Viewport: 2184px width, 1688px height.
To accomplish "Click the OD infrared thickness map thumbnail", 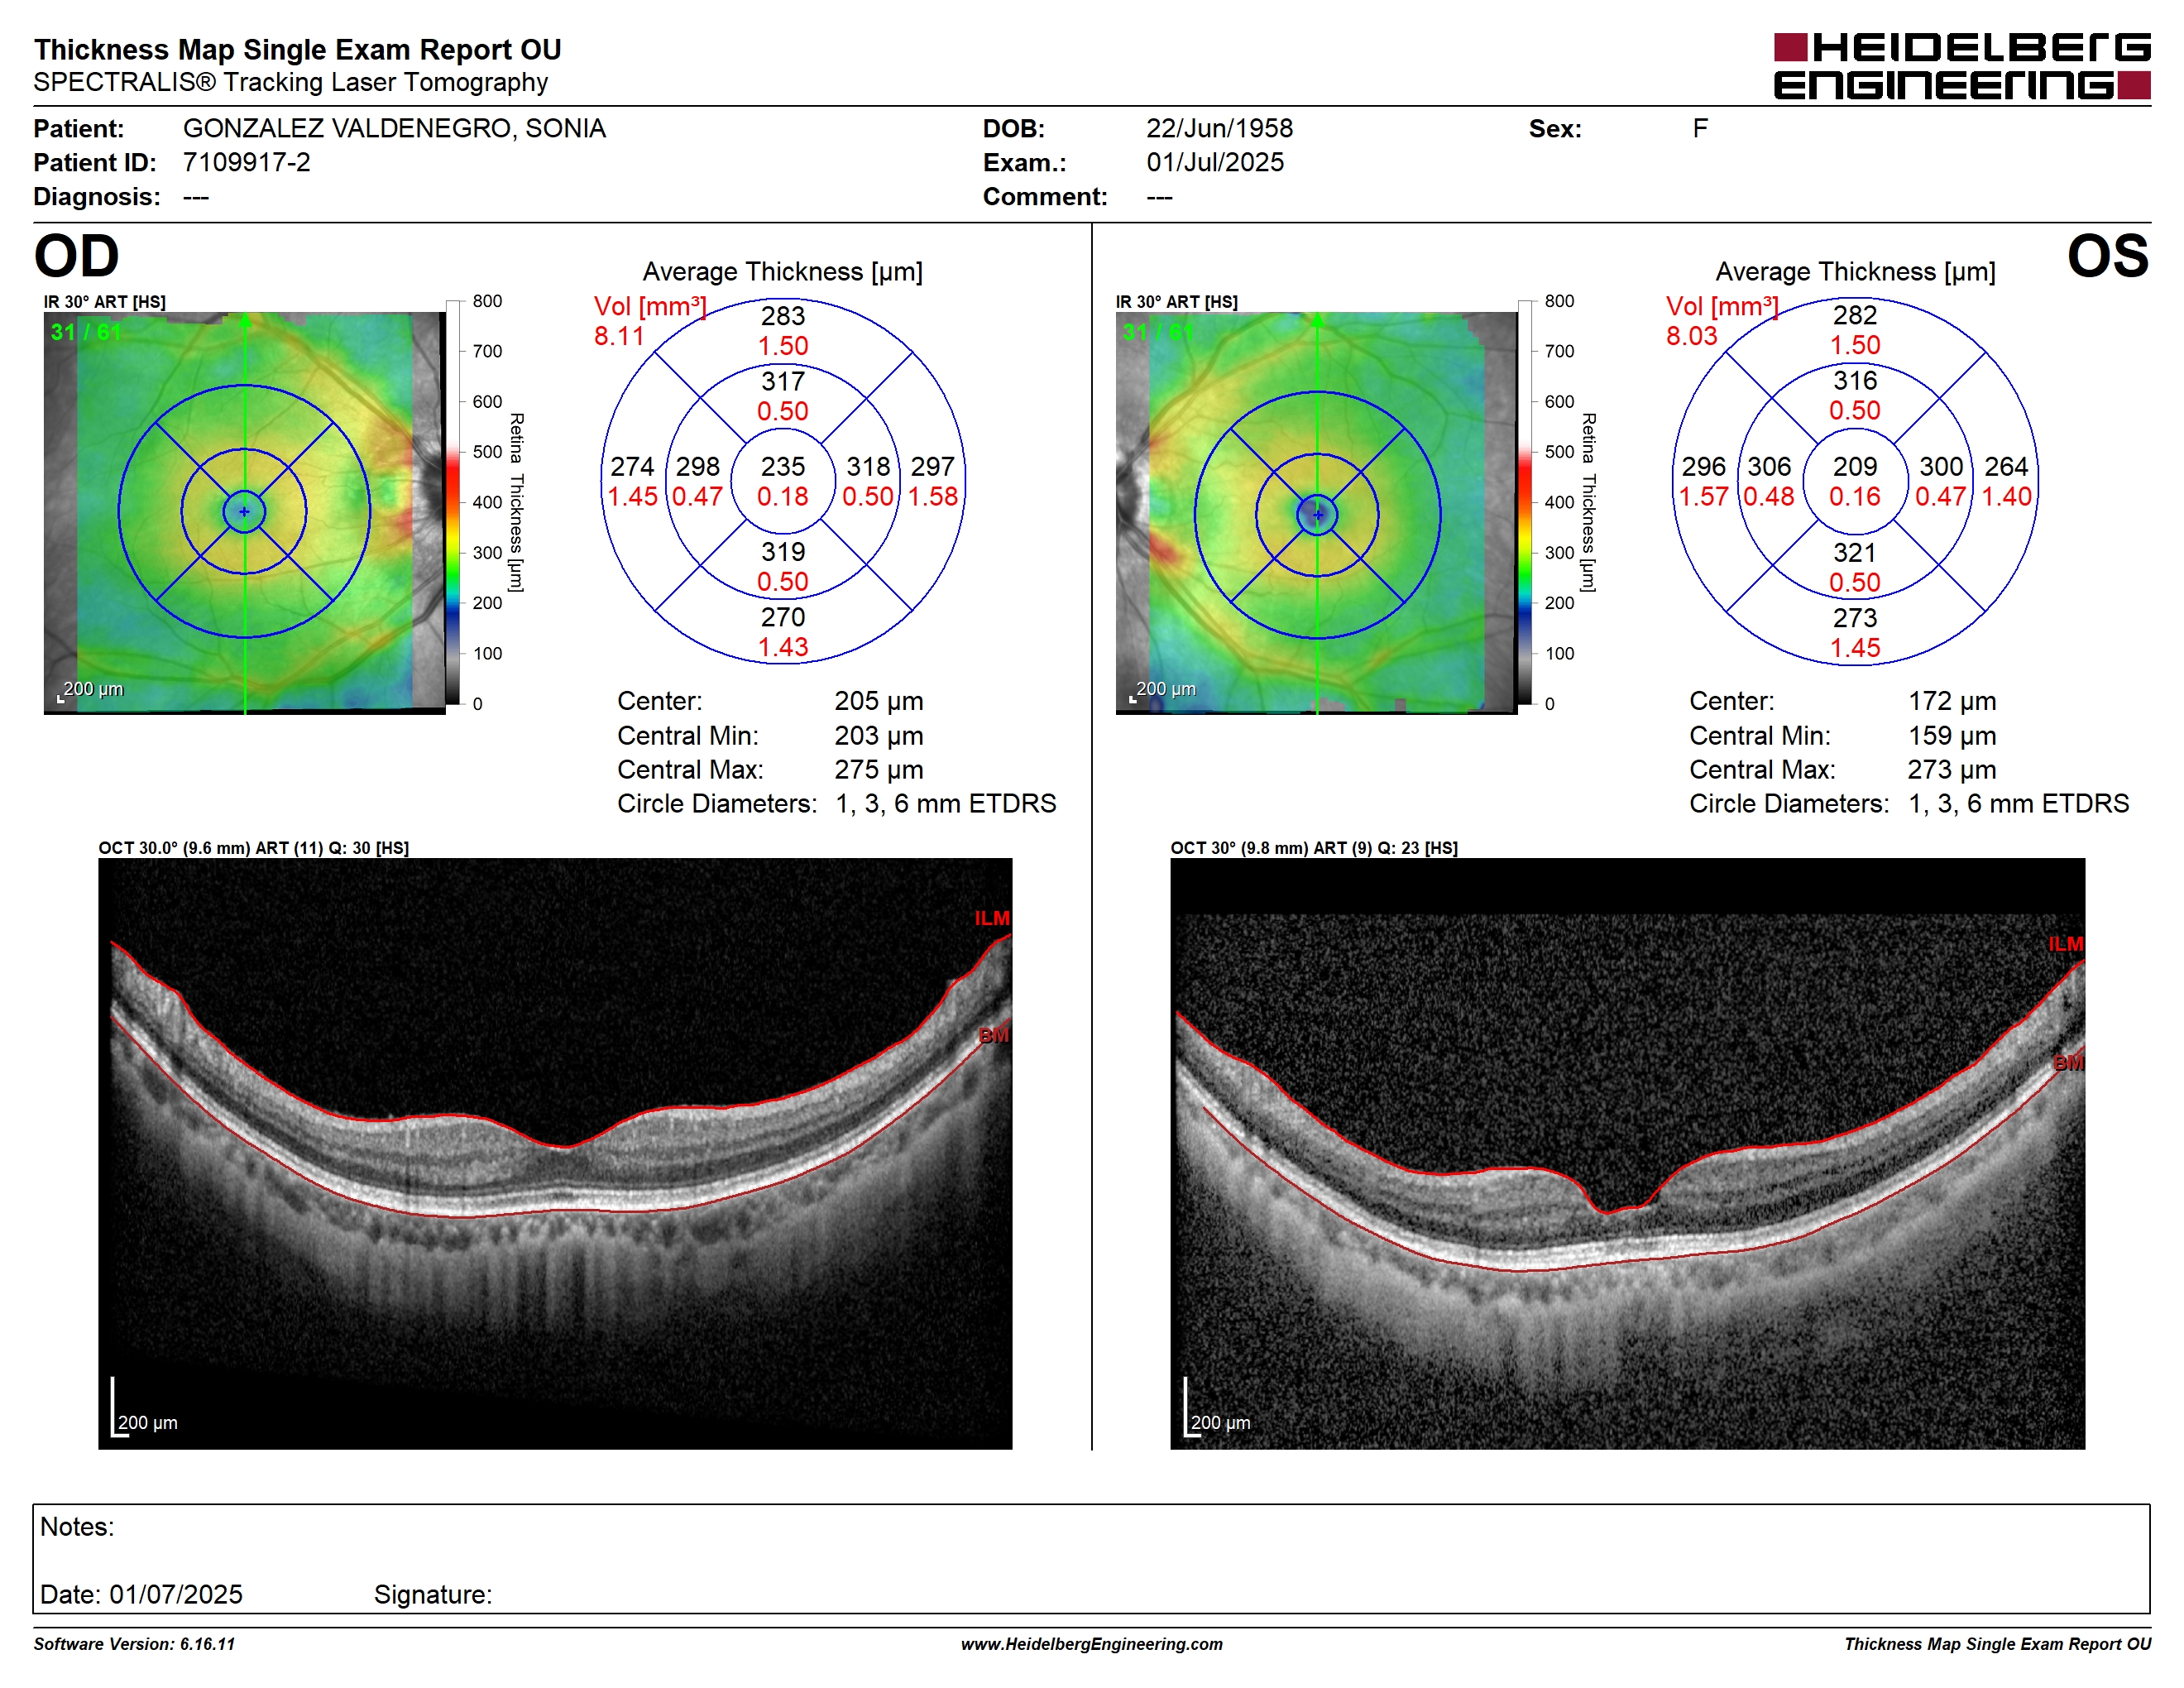I will (244, 512).
